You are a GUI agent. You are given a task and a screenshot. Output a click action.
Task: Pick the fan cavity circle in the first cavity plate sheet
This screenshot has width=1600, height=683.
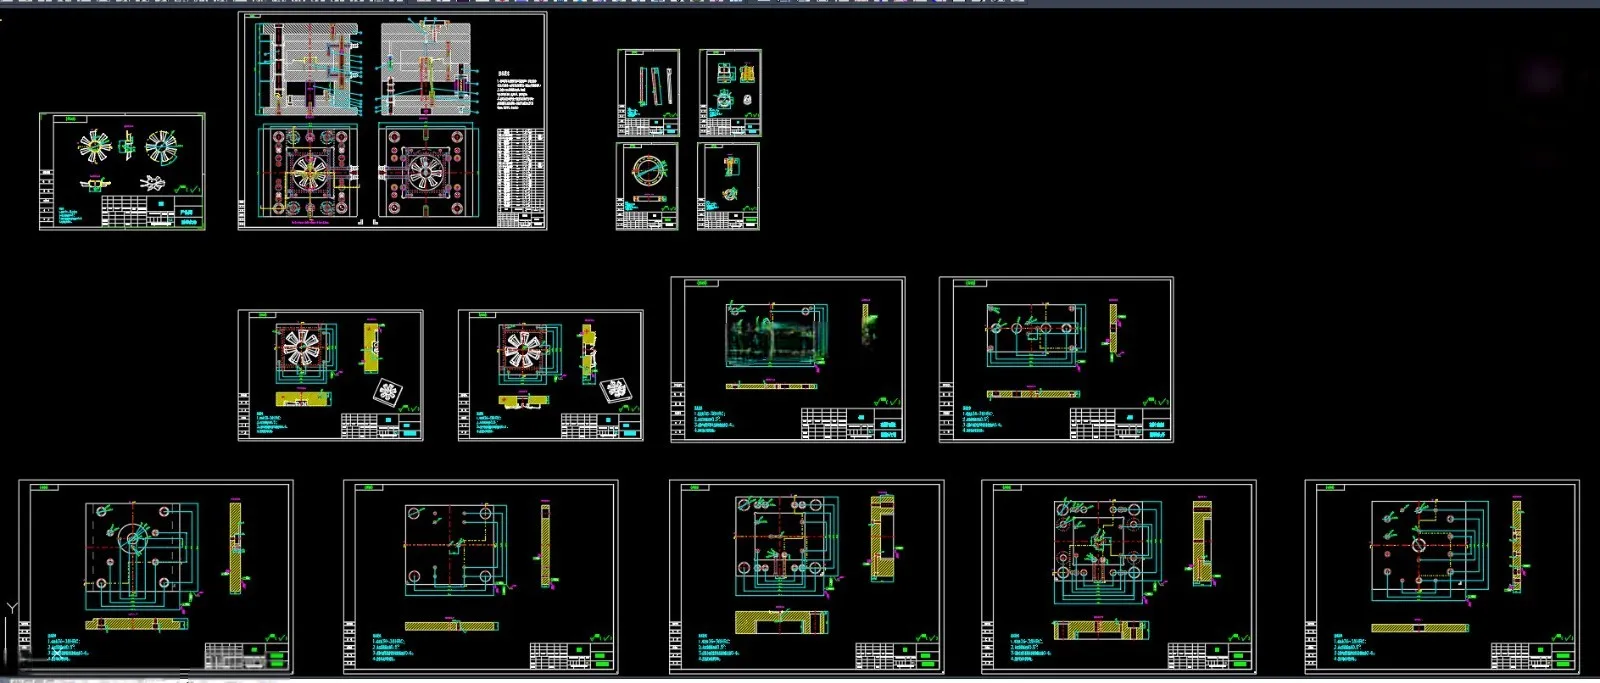[x=300, y=347]
